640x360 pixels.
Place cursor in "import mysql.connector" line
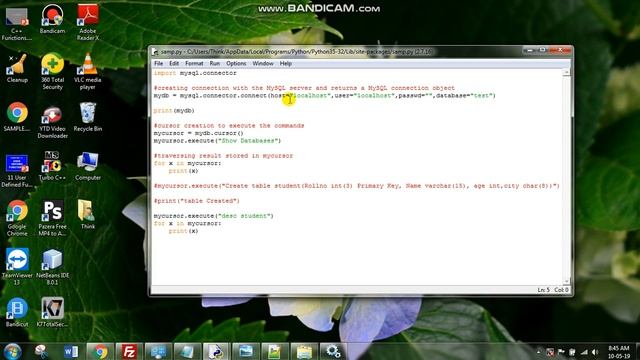click(195, 73)
